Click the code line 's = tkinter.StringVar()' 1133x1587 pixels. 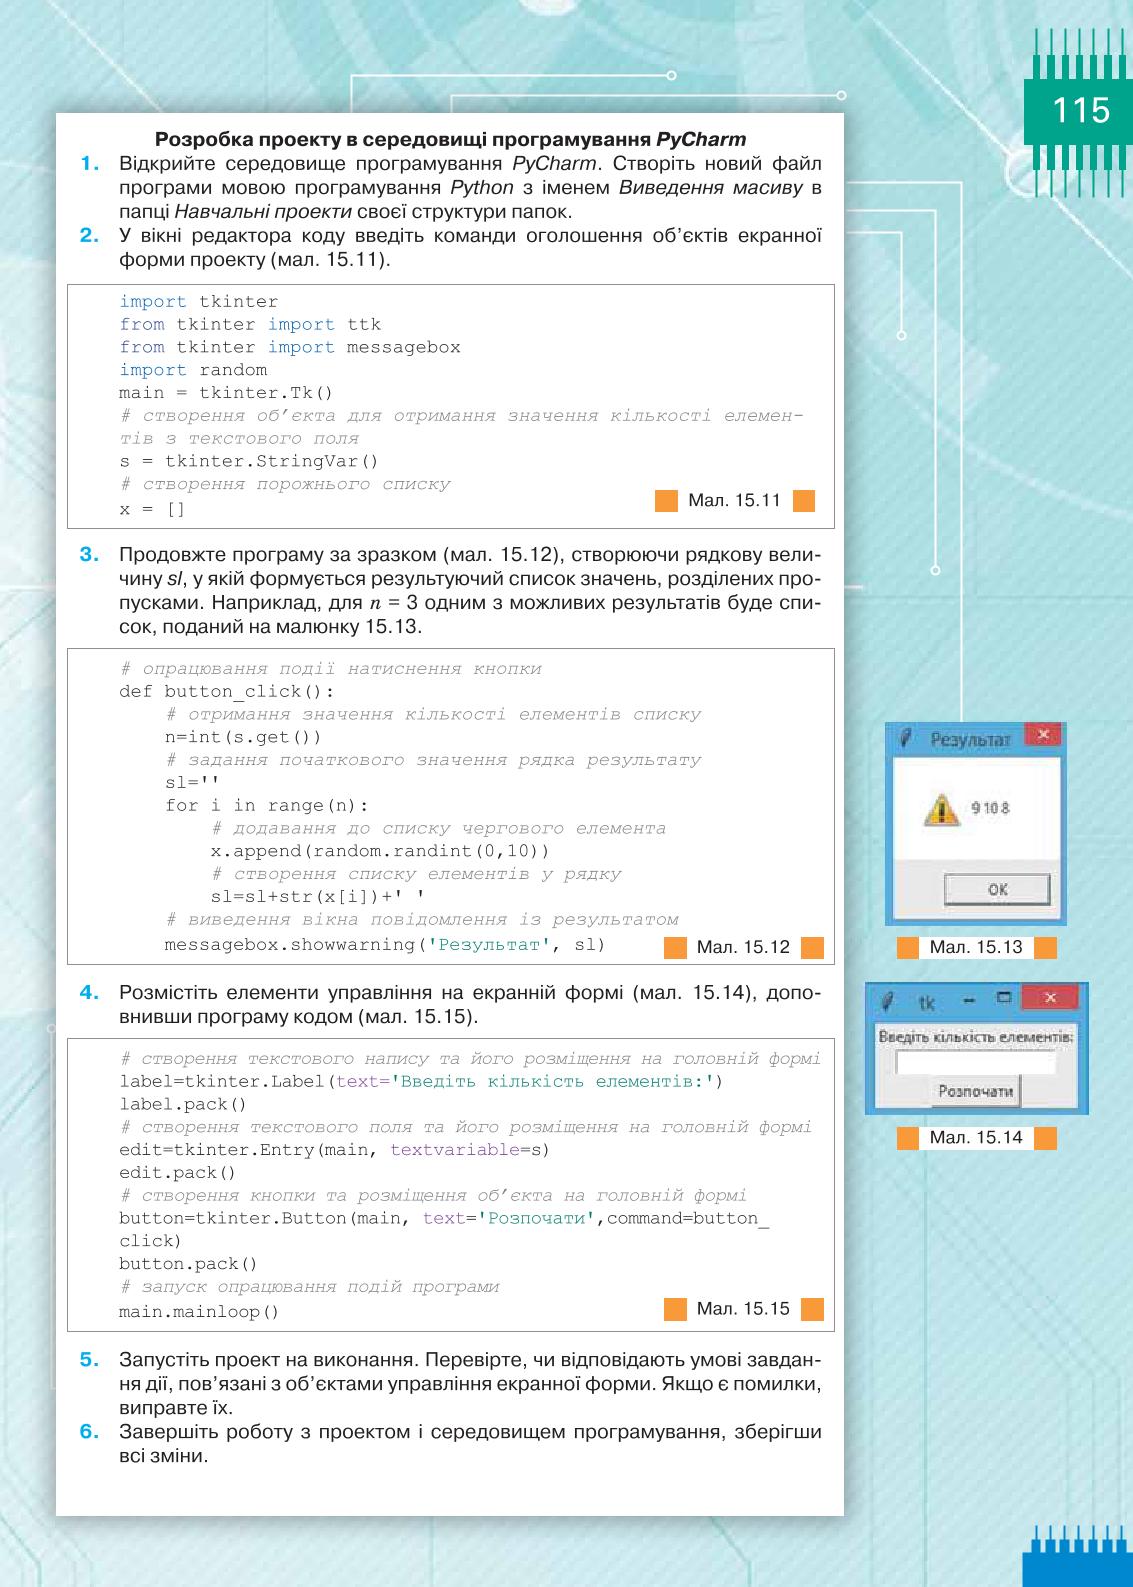click(249, 461)
